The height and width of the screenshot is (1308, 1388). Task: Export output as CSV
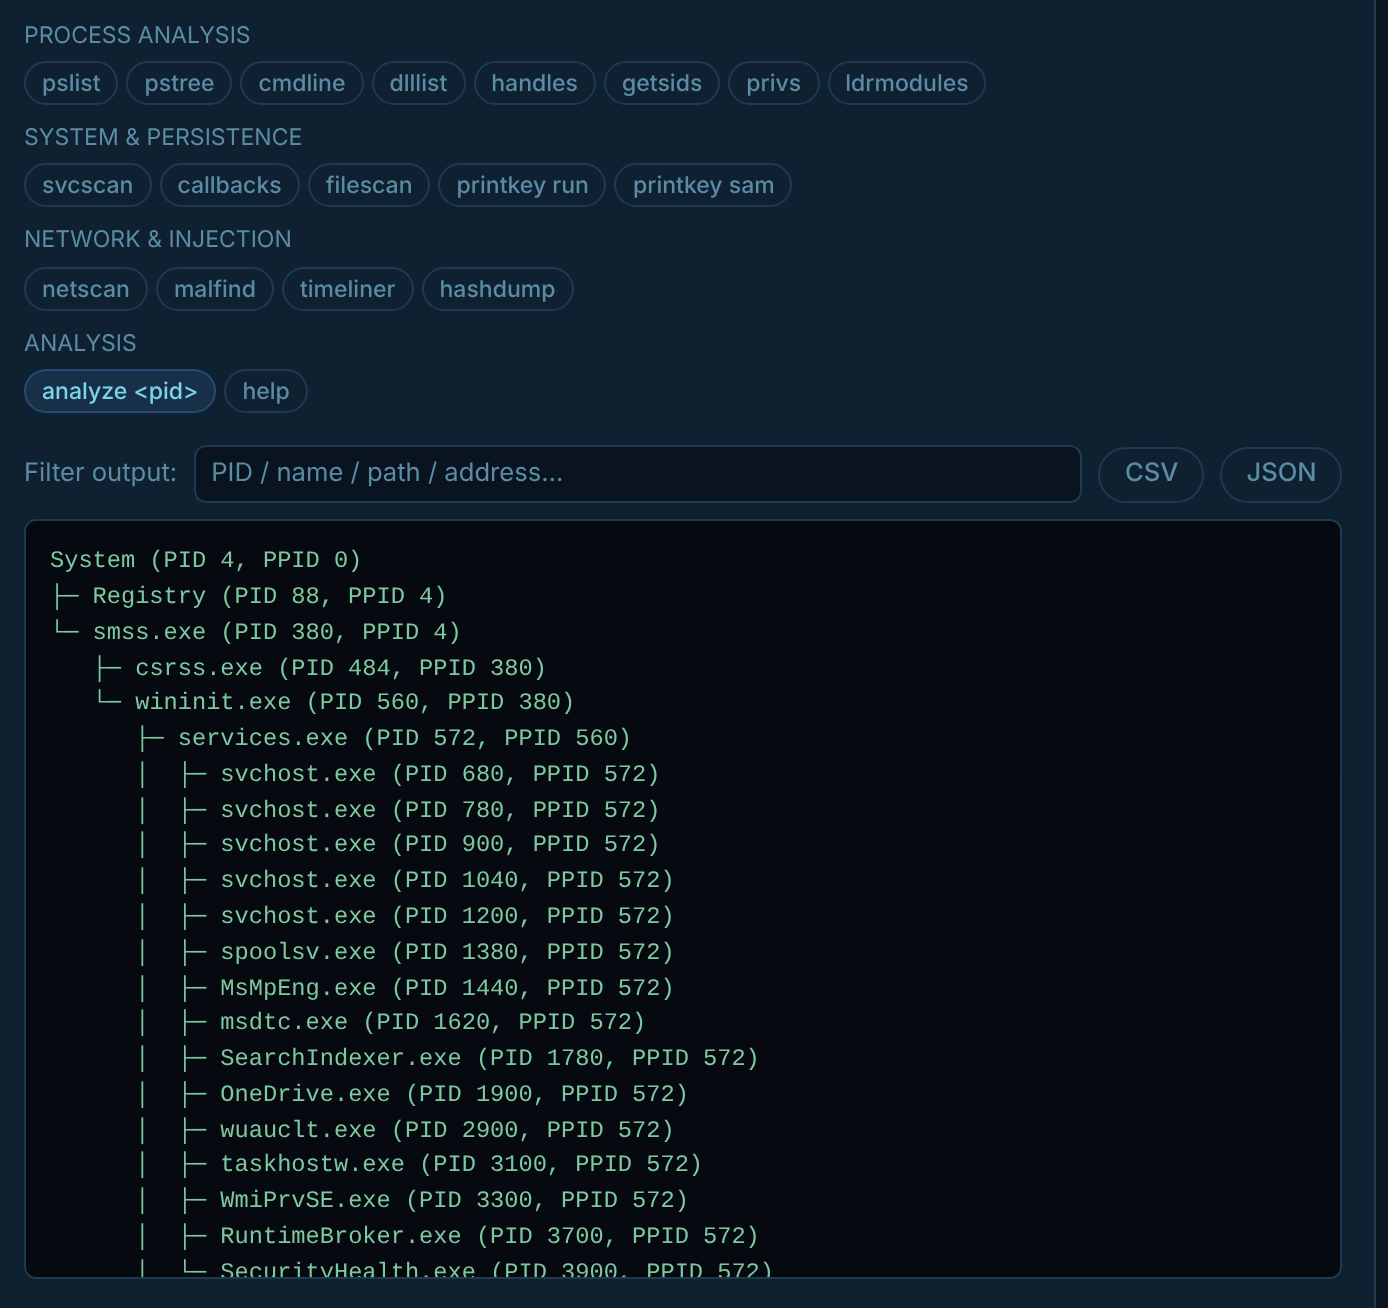[x=1150, y=473]
